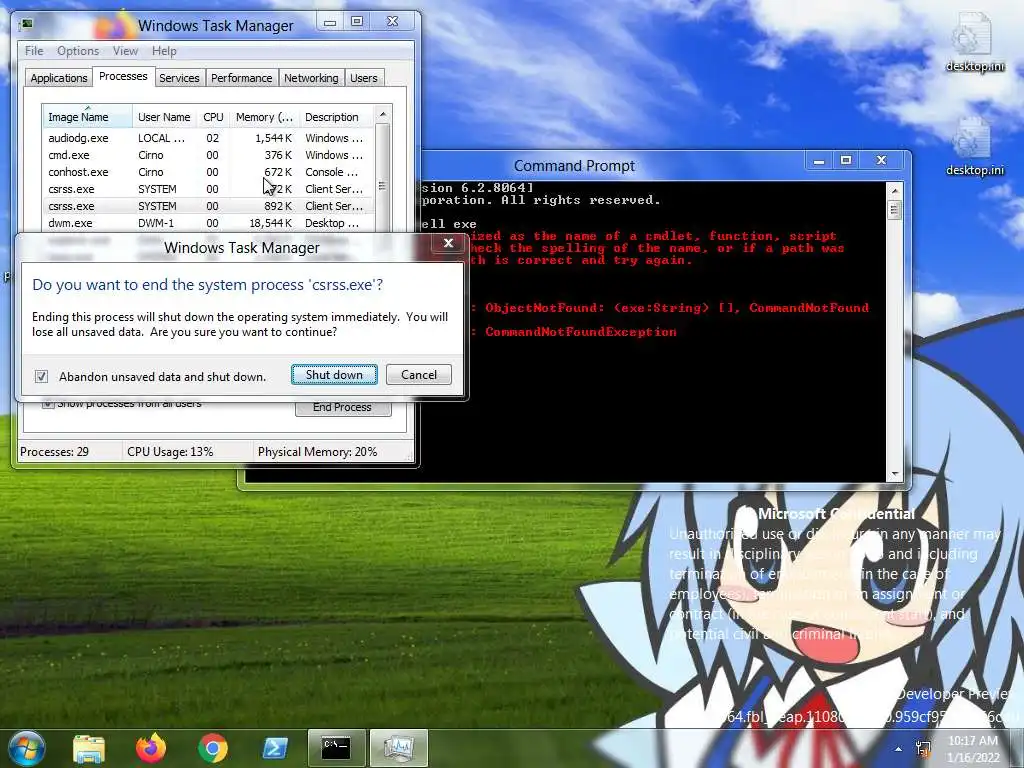Launch Firefox from the taskbar
The height and width of the screenshot is (768, 1024).
(151, 748)
